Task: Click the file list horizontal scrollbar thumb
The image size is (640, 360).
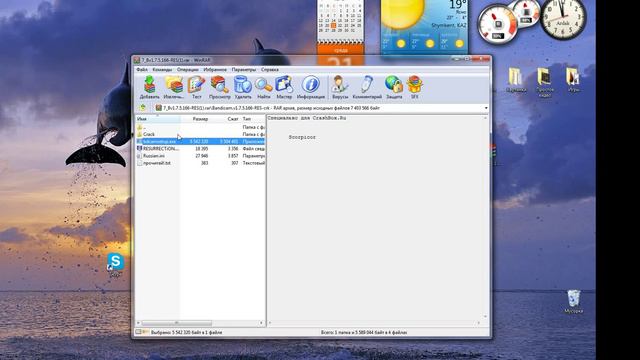Action: point(177,323)
